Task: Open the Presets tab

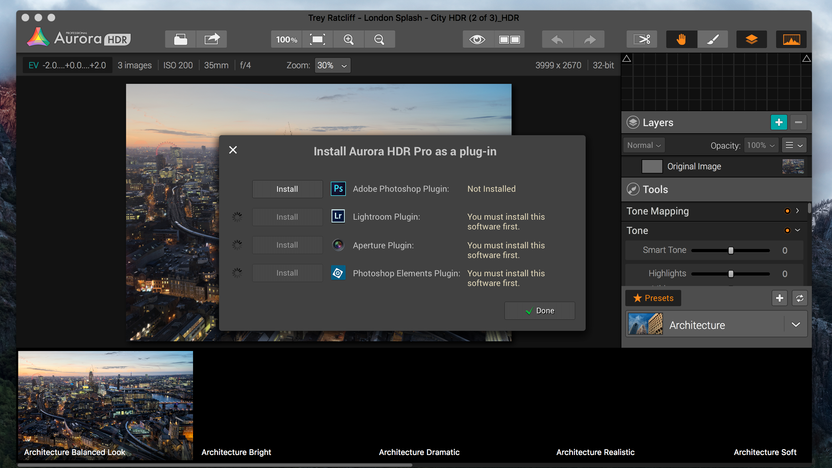Action: 653,298
